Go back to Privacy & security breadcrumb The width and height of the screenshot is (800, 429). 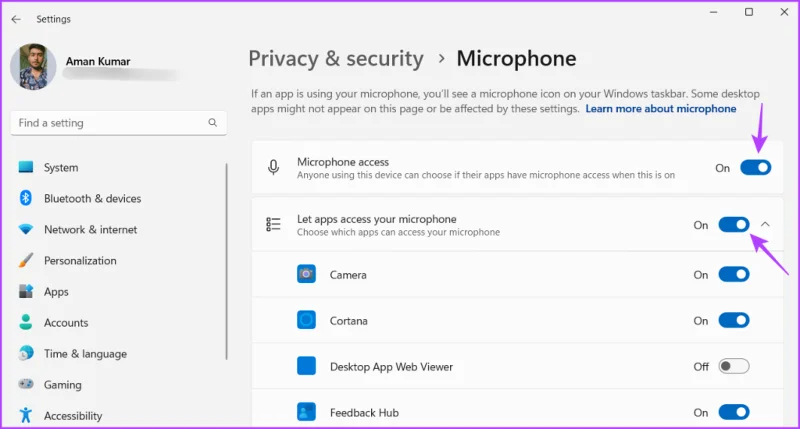(x=336, y=59)
